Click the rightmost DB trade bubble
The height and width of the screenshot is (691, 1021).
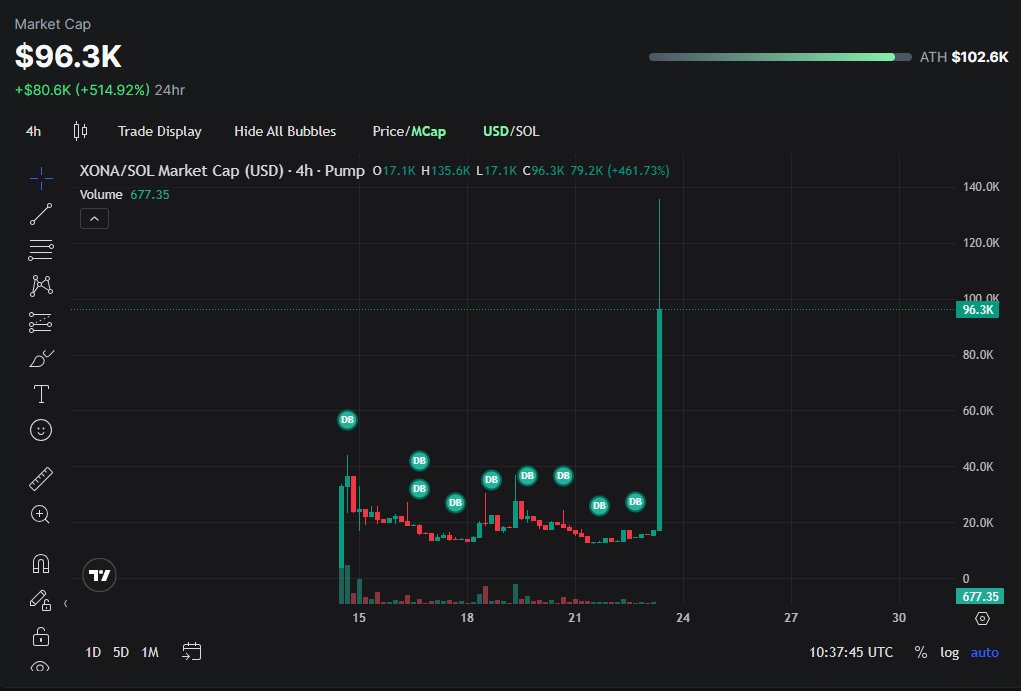(636, 501)
